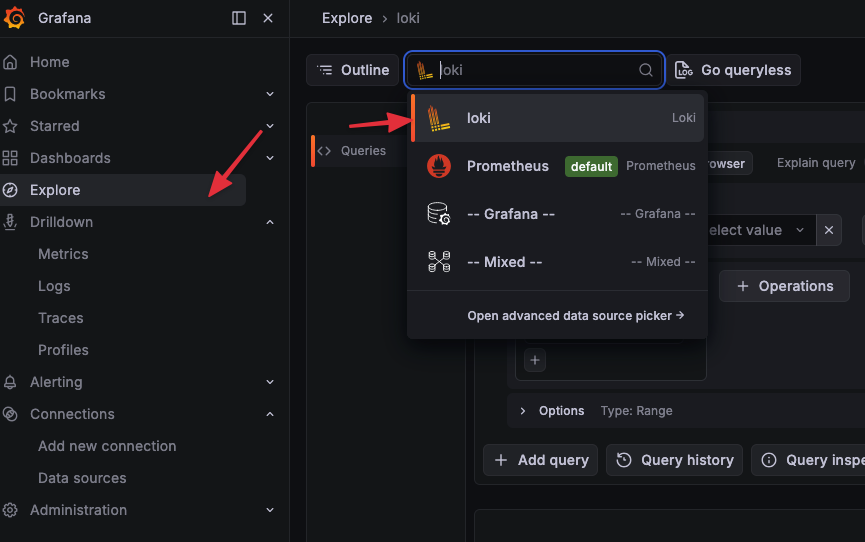Expand the Options row for query type
Image resolution: width=865 pixels, height=542 pixels.
[522, 411]
